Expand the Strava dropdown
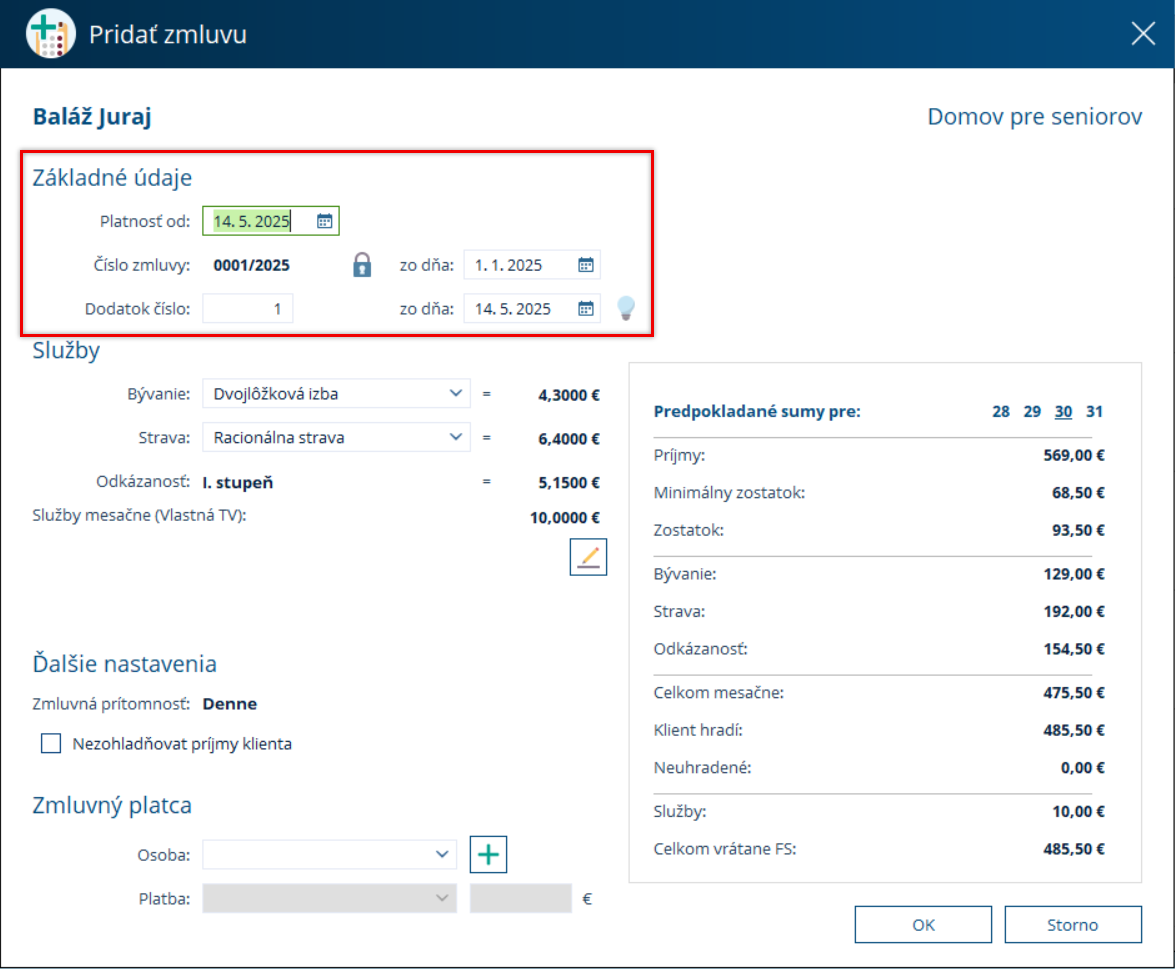Screen dimensions: 1175x969 (x=456, y=437)
